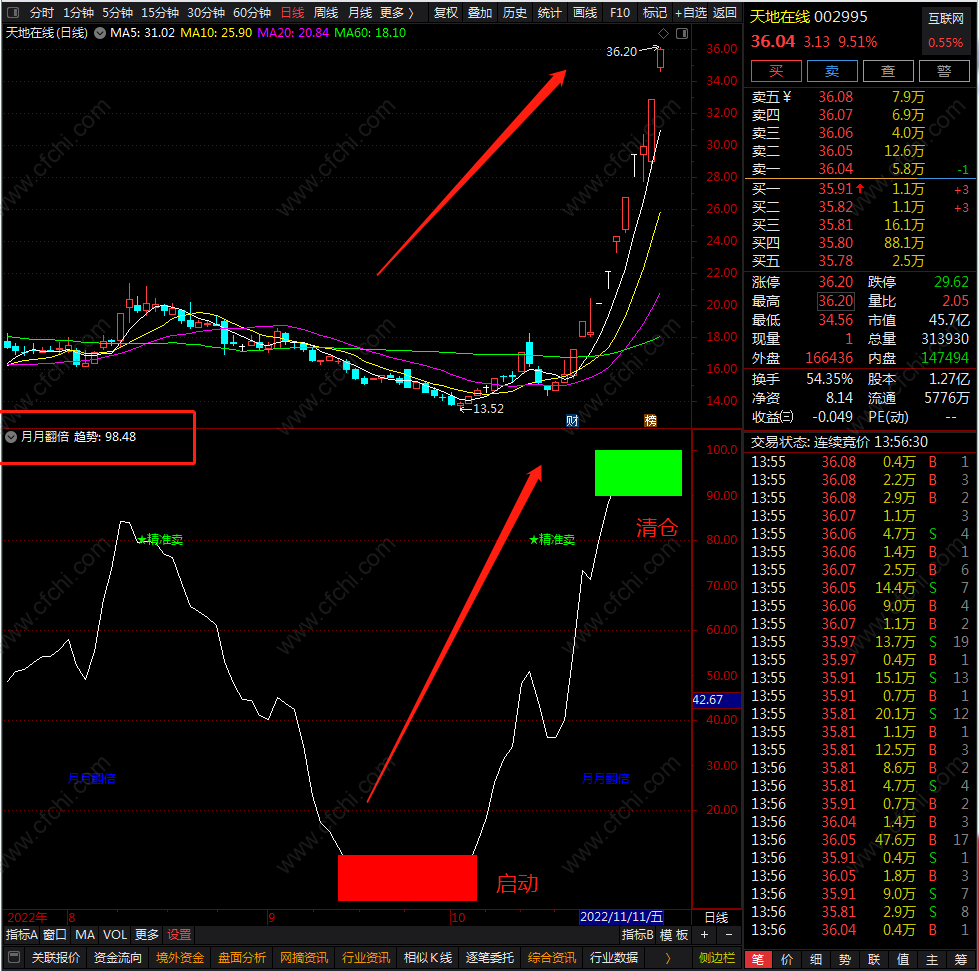Image resolution: width=979 pixels, height=971 pixels.
Task: Open the 细 detail tab
Action: (x=816, y=959)
